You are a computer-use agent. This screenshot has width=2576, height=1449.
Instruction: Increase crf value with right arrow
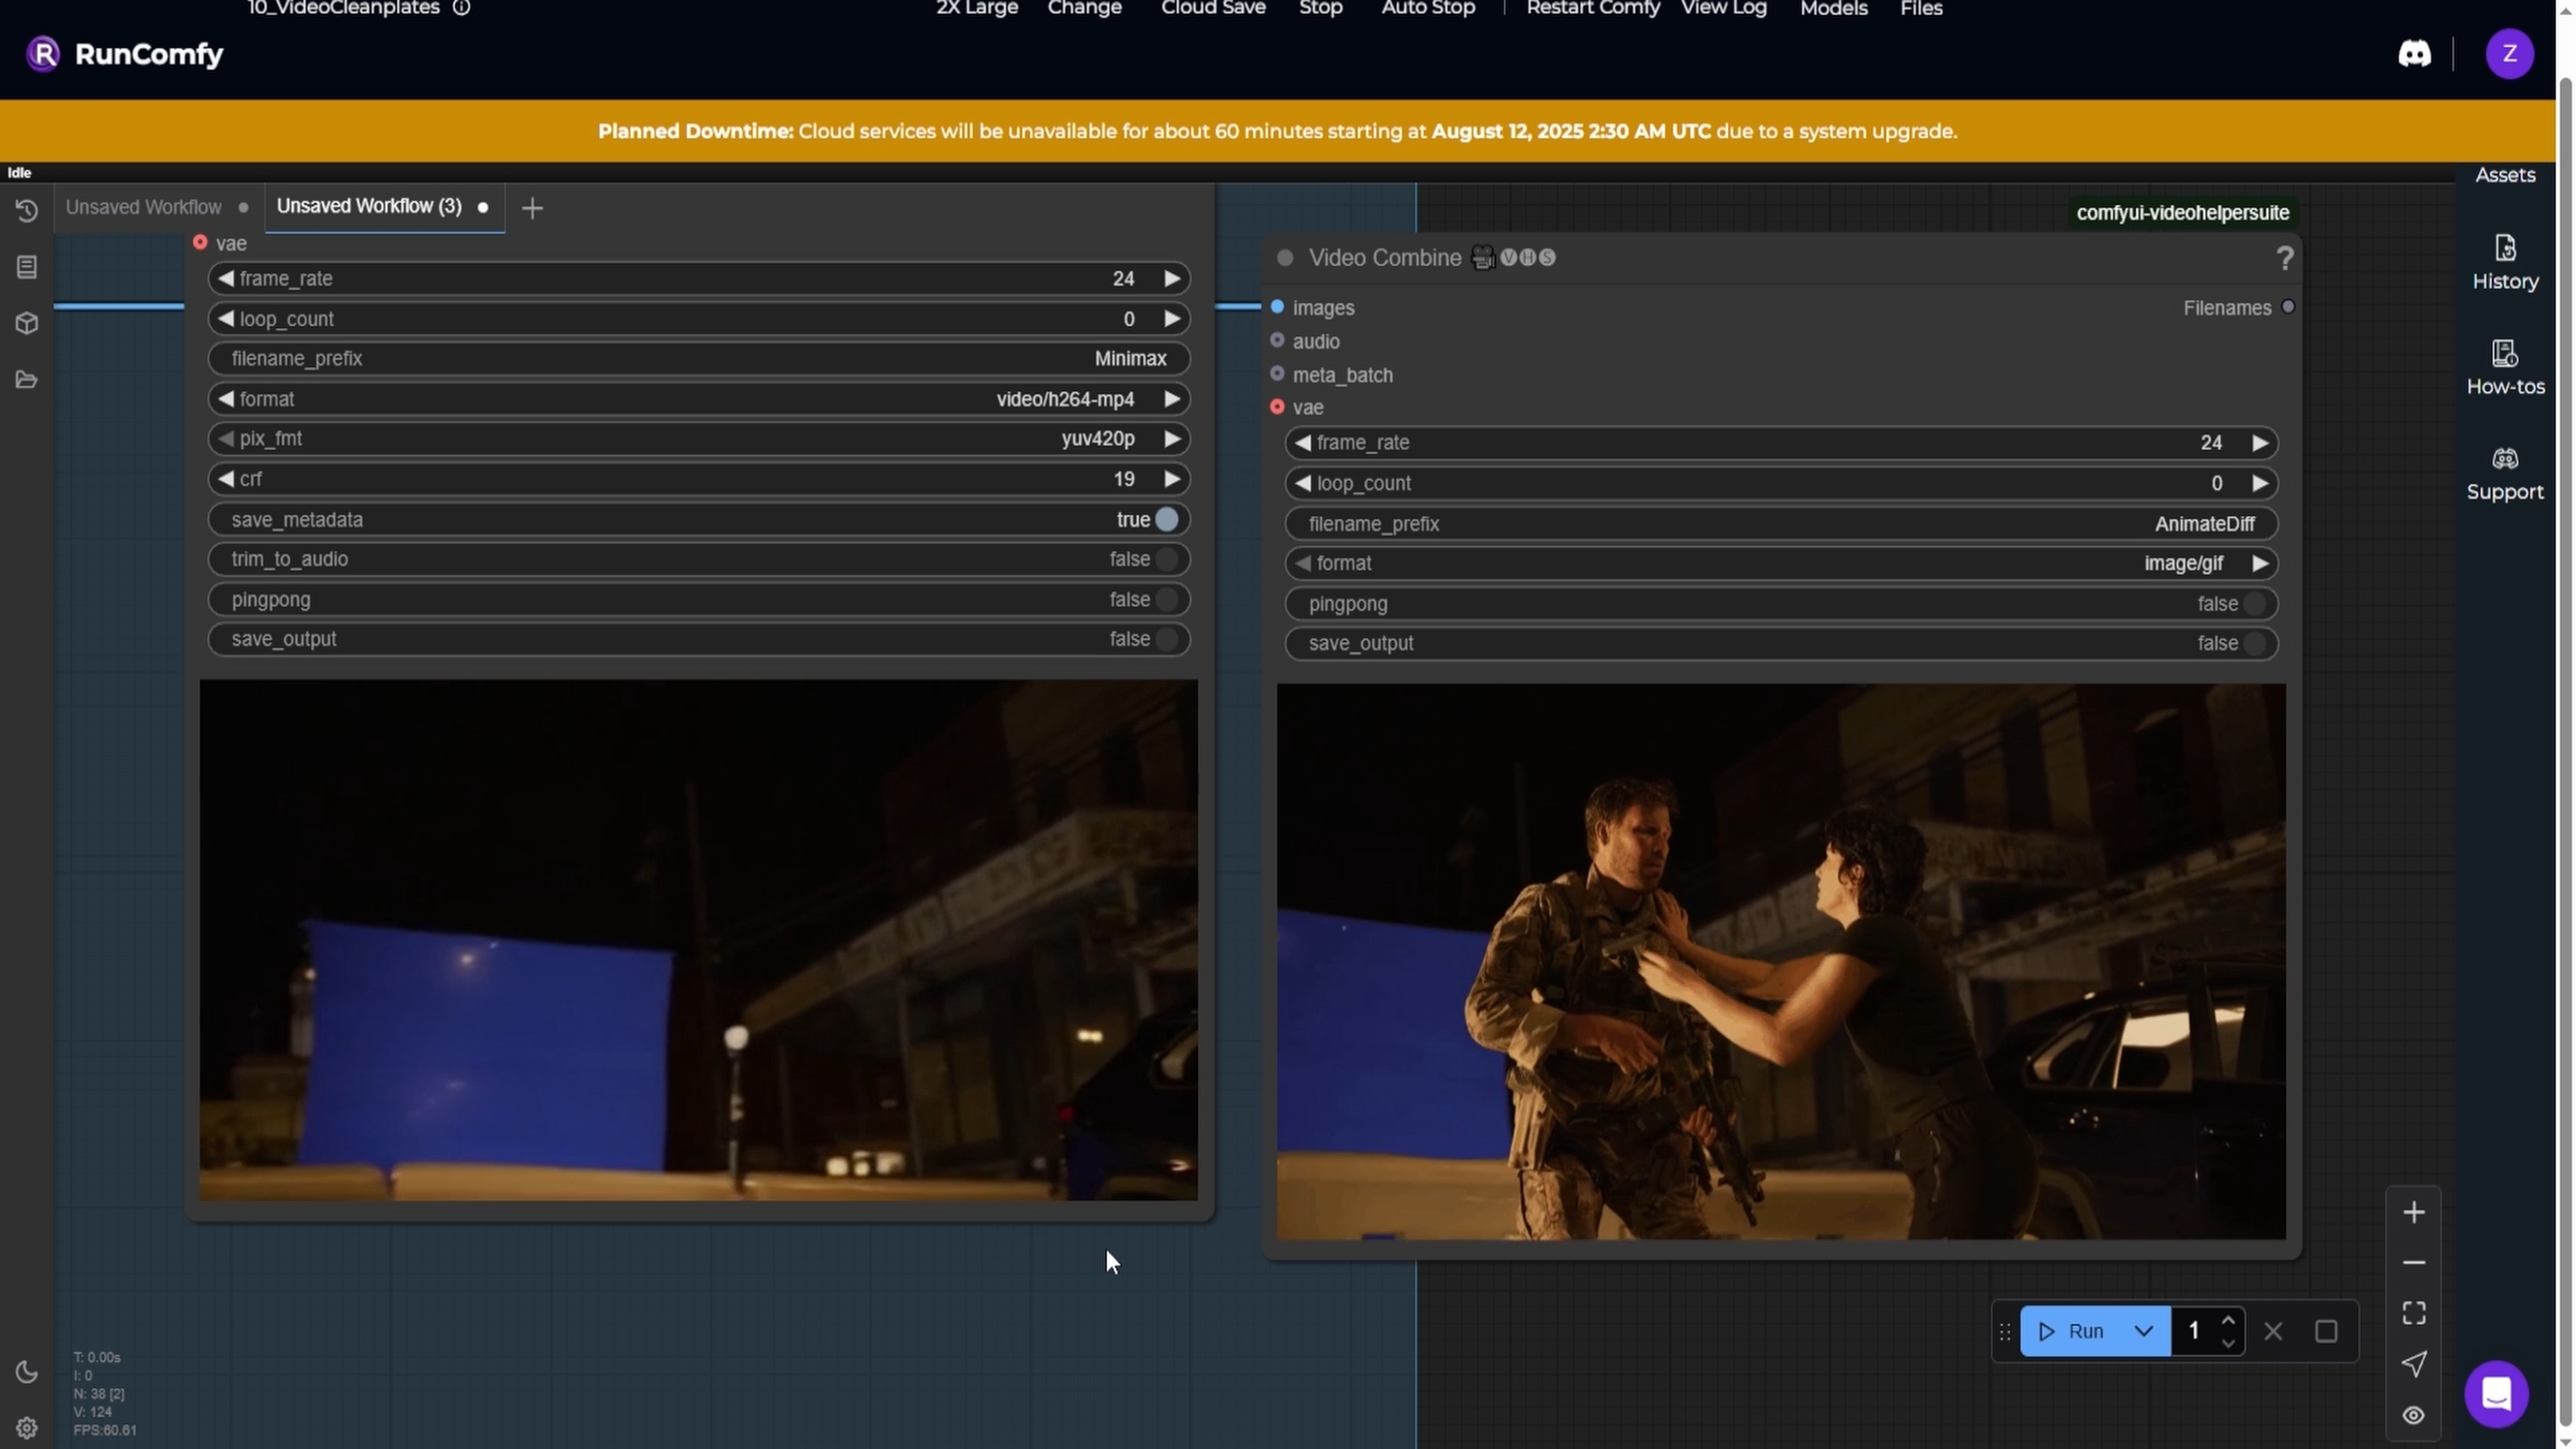(x=1172, y=479)
